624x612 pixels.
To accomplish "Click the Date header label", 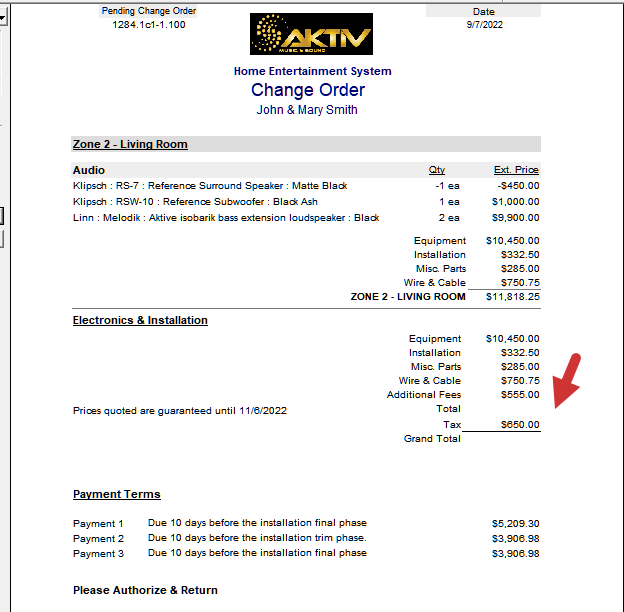I will pyautogui.click(x=484, y=12).
